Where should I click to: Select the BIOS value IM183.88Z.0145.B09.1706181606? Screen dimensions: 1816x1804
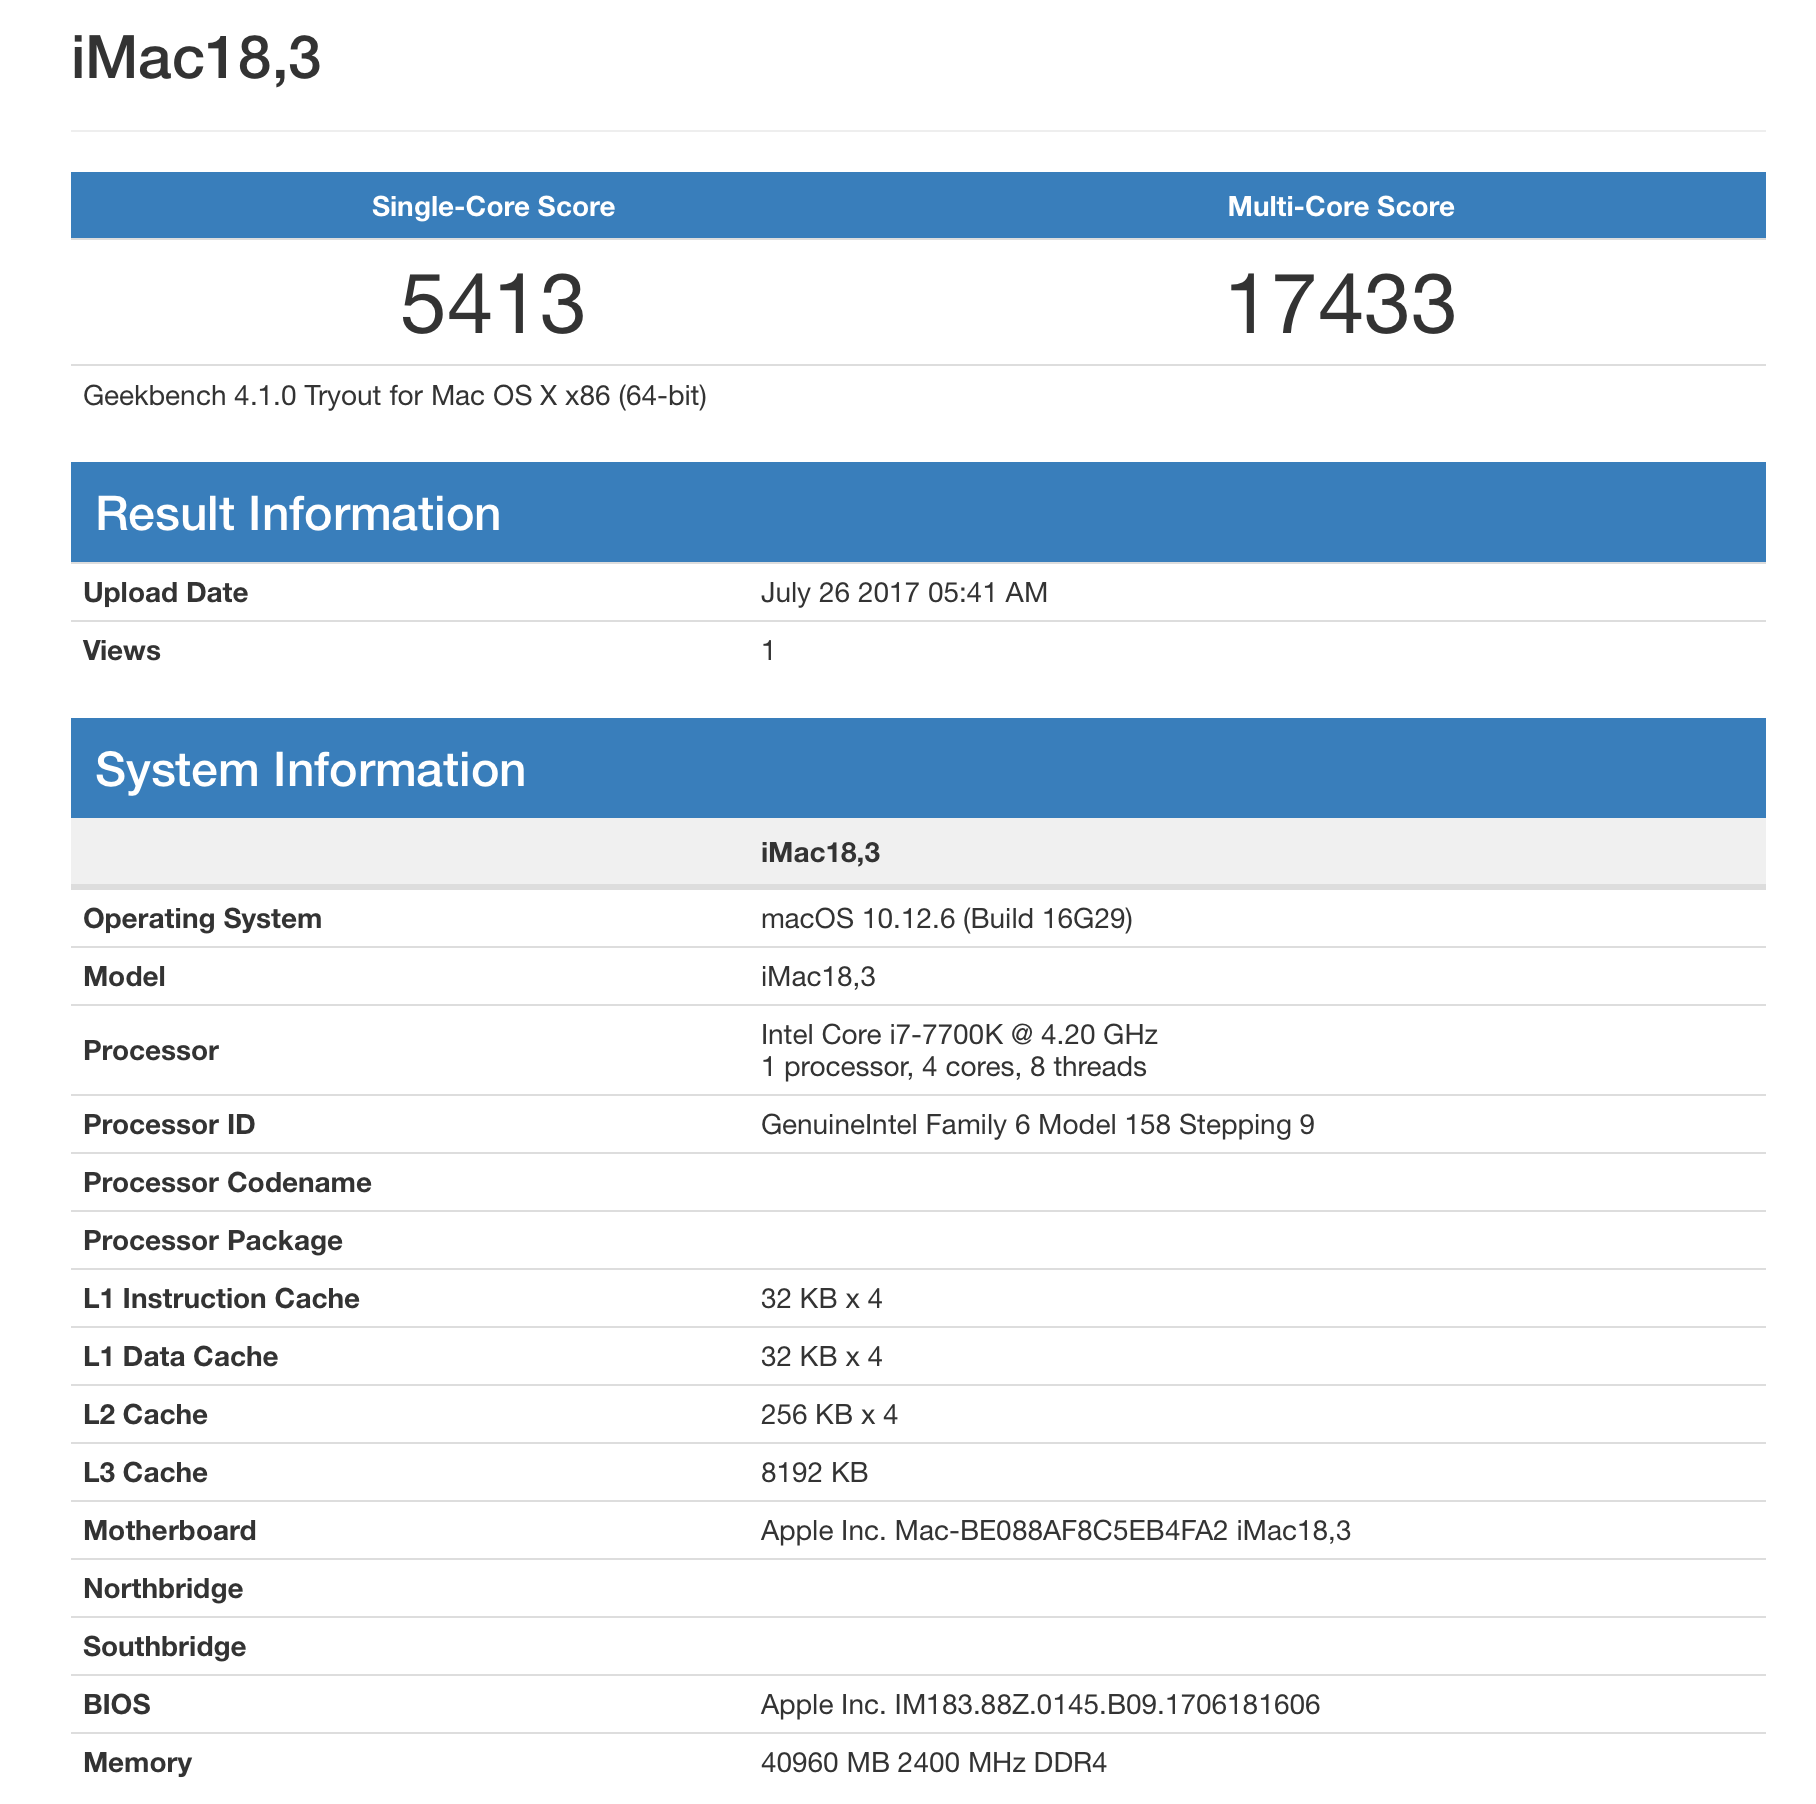pos(1040,1704)
